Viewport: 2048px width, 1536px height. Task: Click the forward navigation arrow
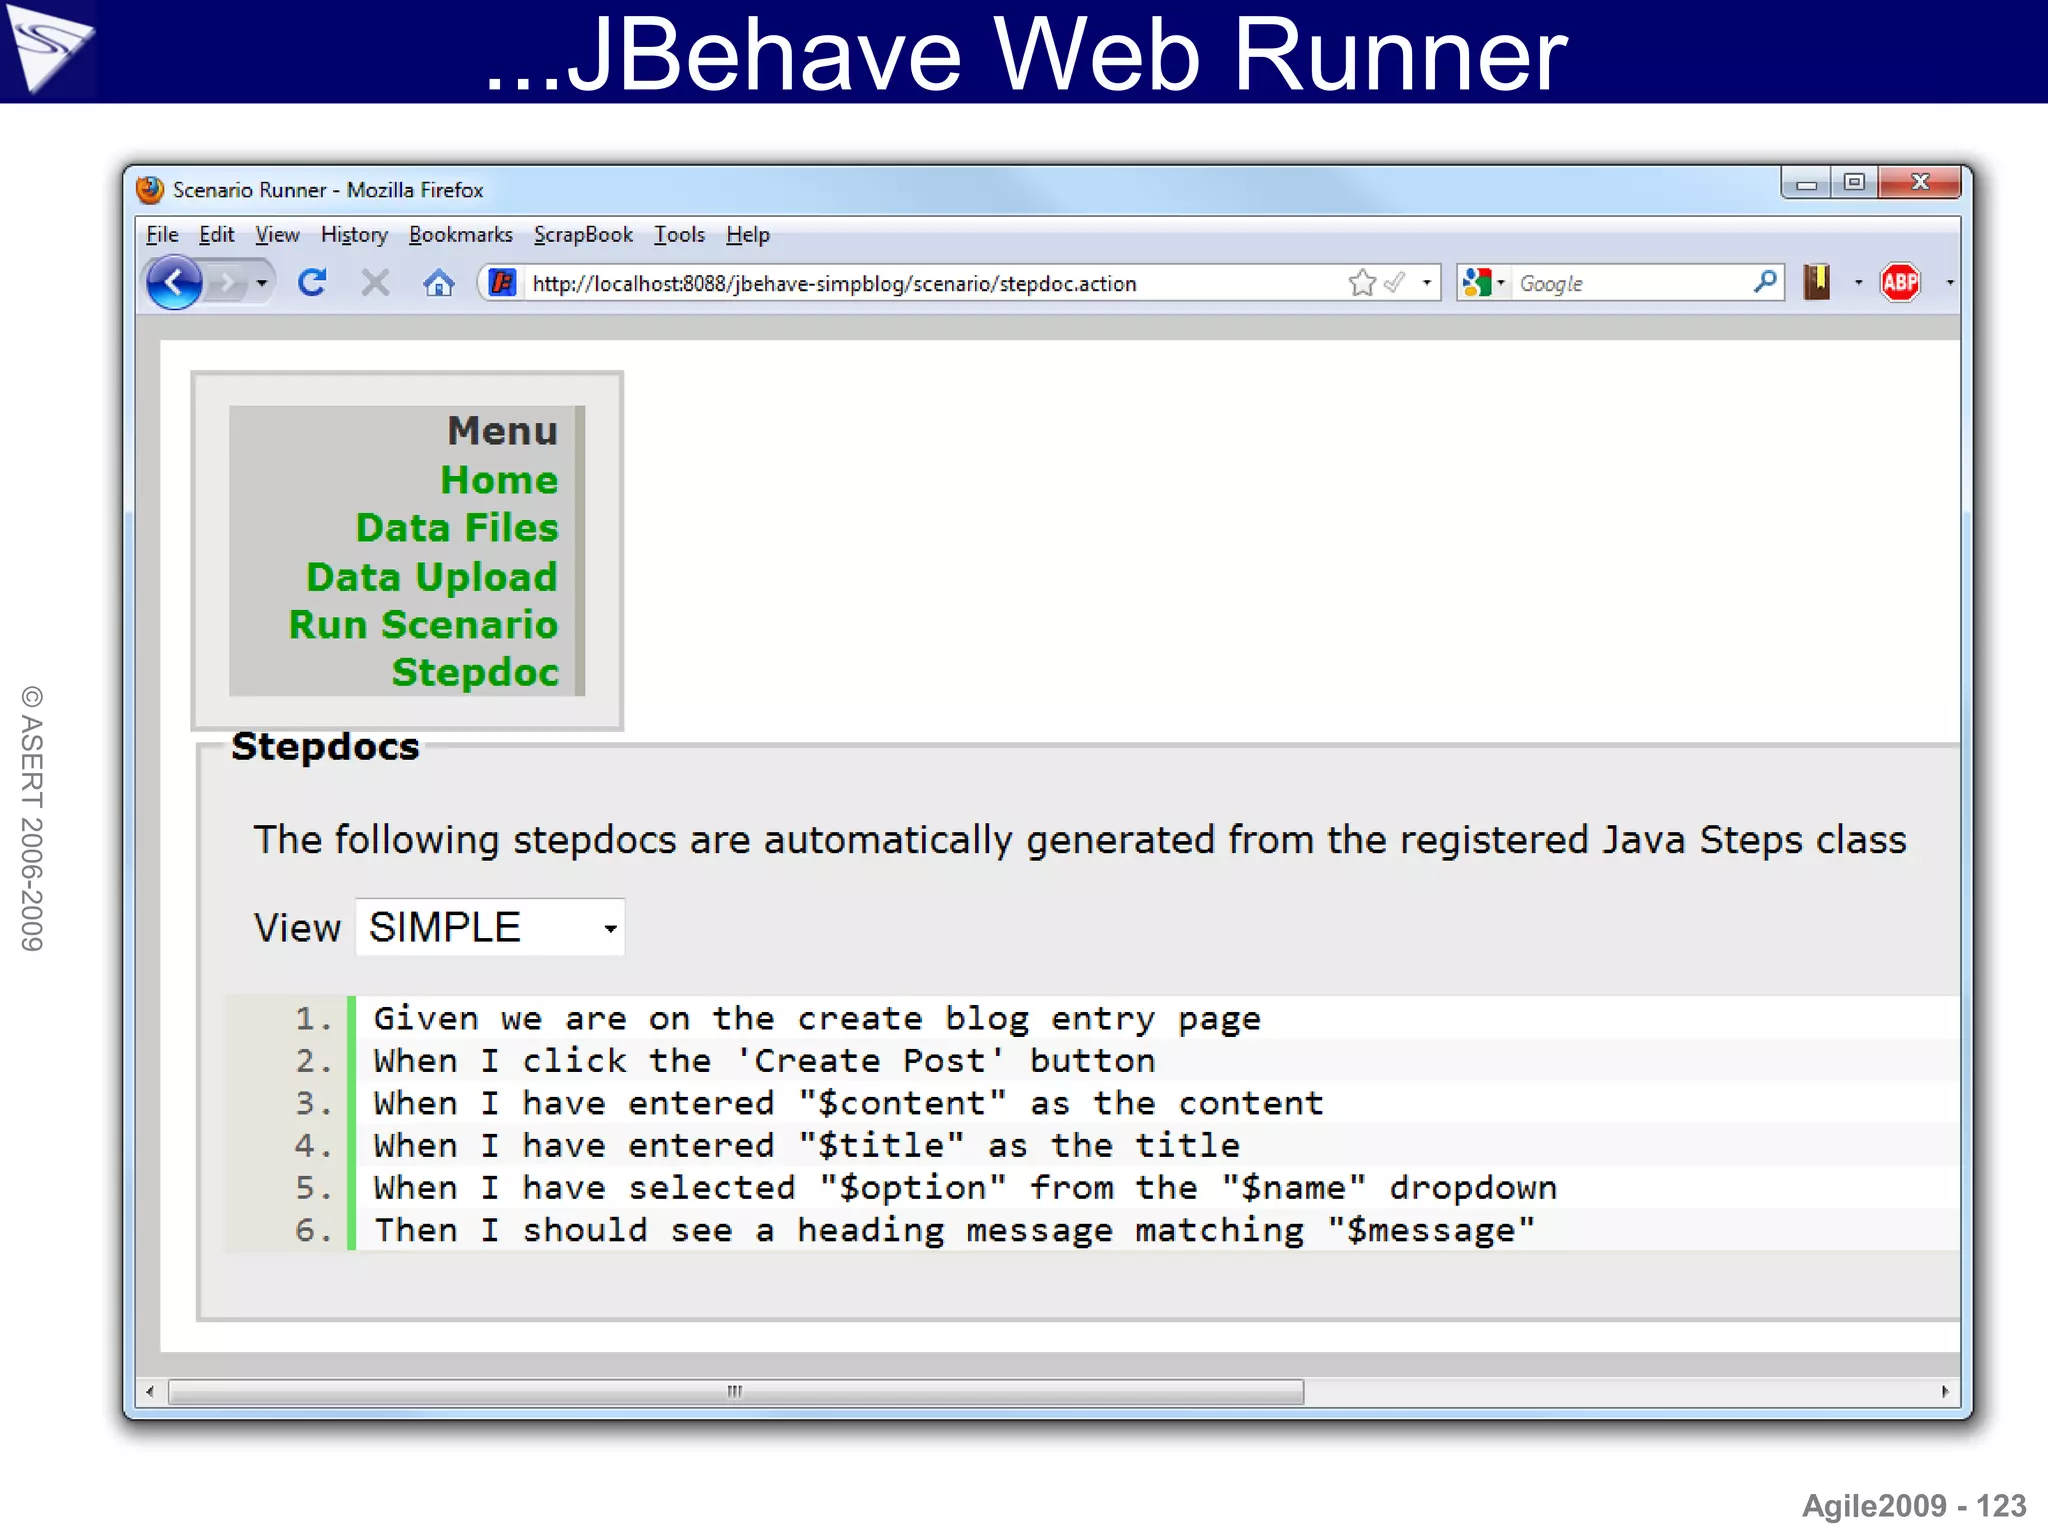click(228, 284)
